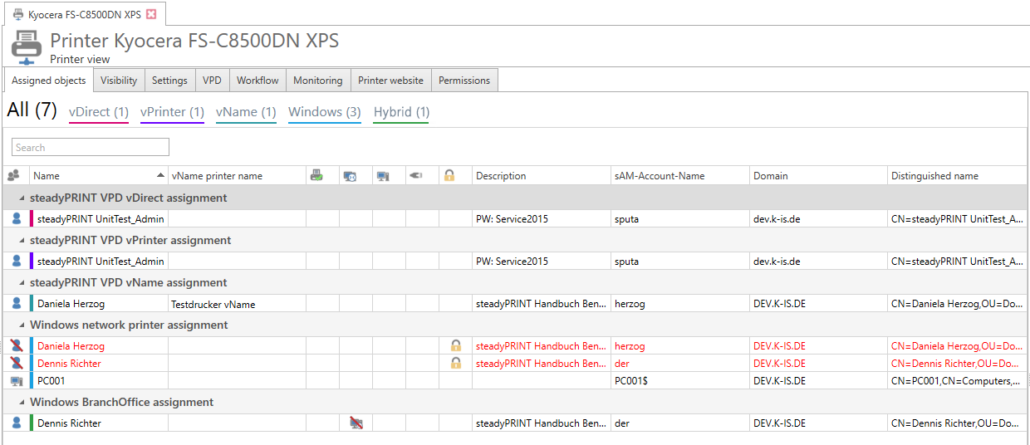This screenshot has height=445, width=1030.
Task: Switch to the Settings tab
Action: (170, 80)
